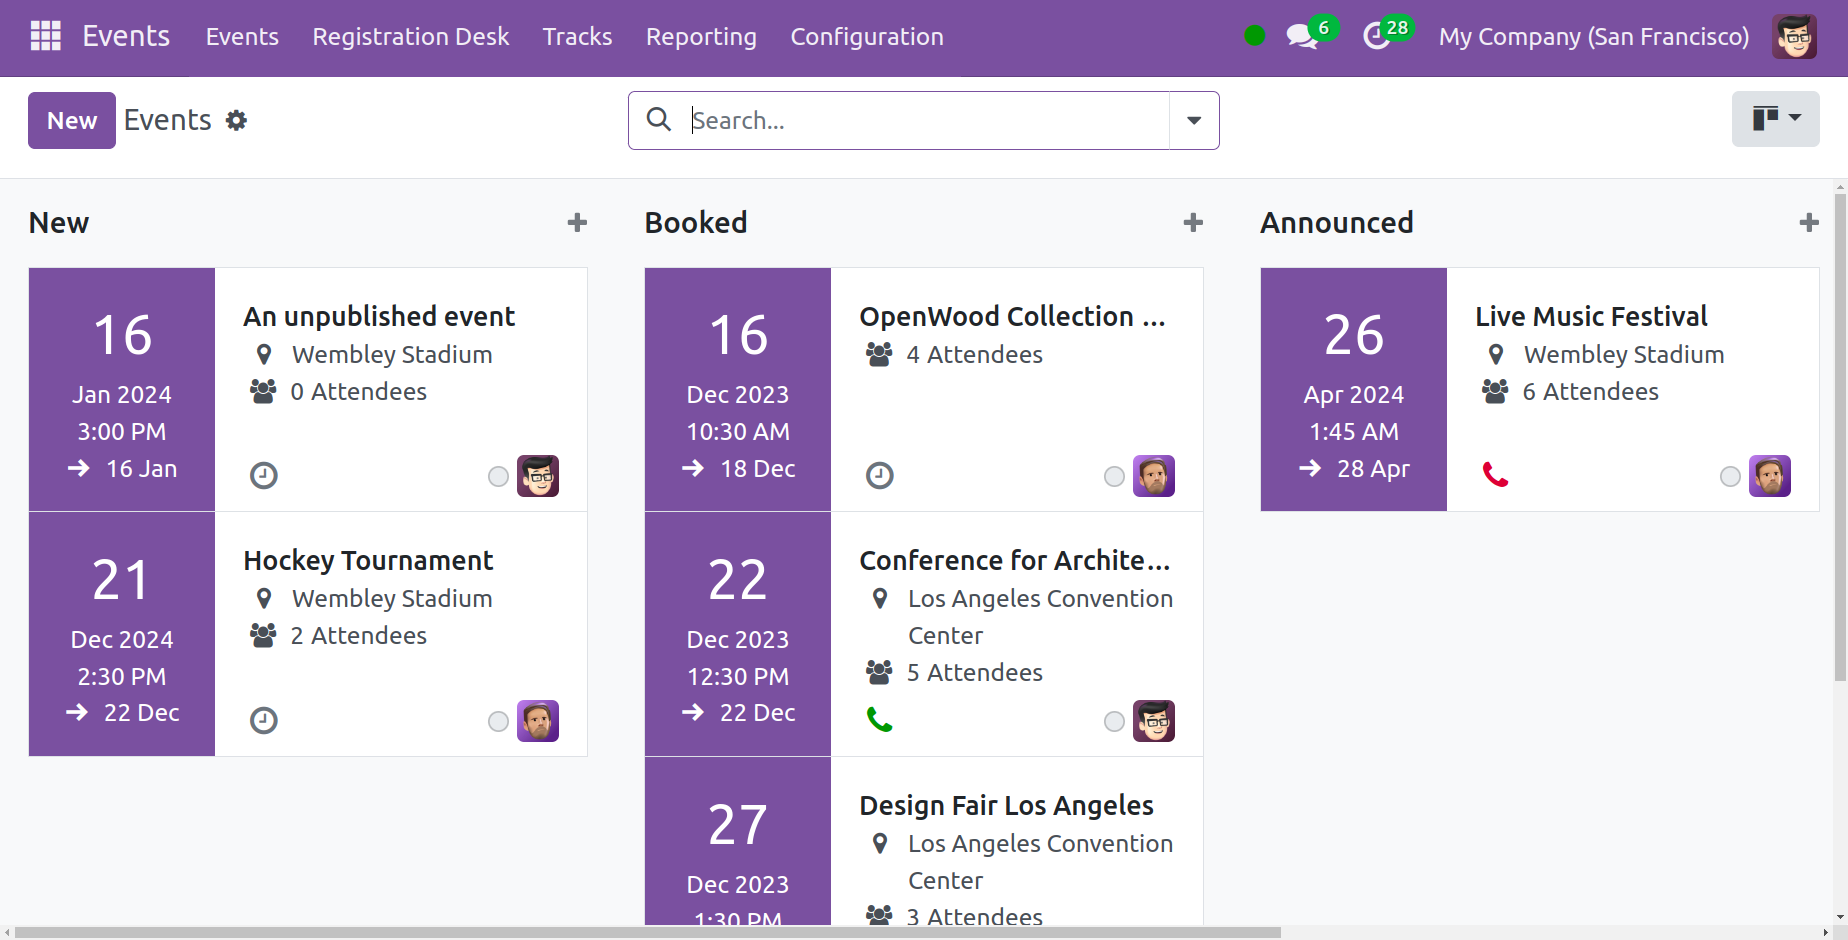Click the '6 Attendees' text
1848x940 pixels.
pos(1590,391)
